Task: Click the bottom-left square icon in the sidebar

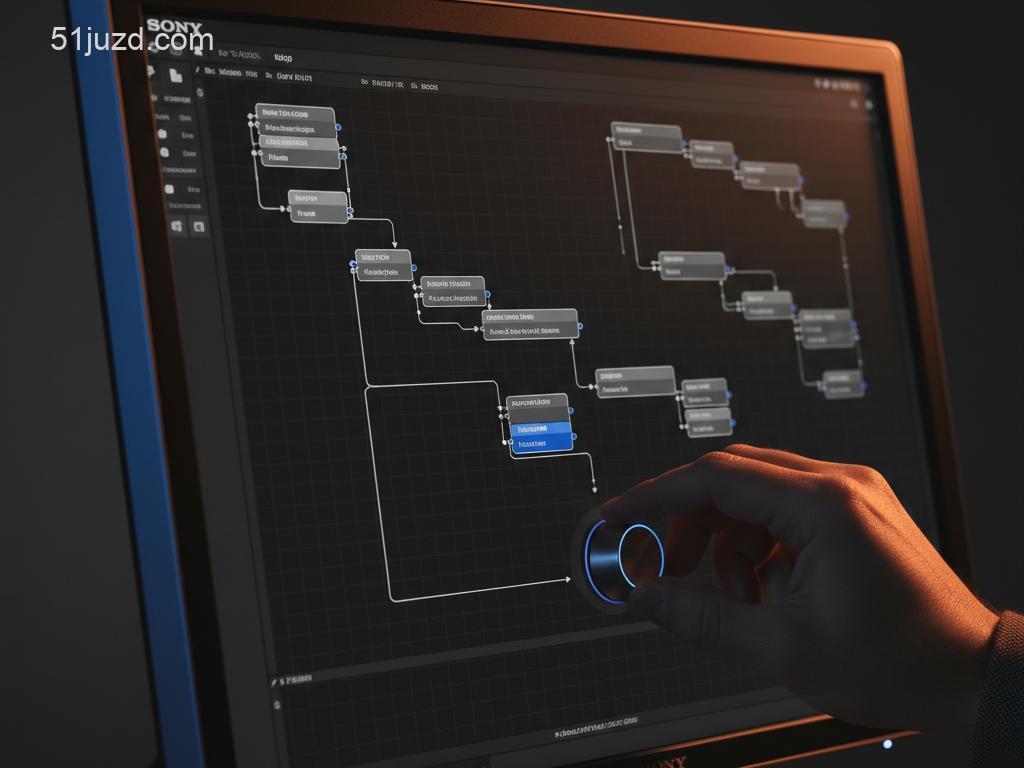Action: (176, 227)
